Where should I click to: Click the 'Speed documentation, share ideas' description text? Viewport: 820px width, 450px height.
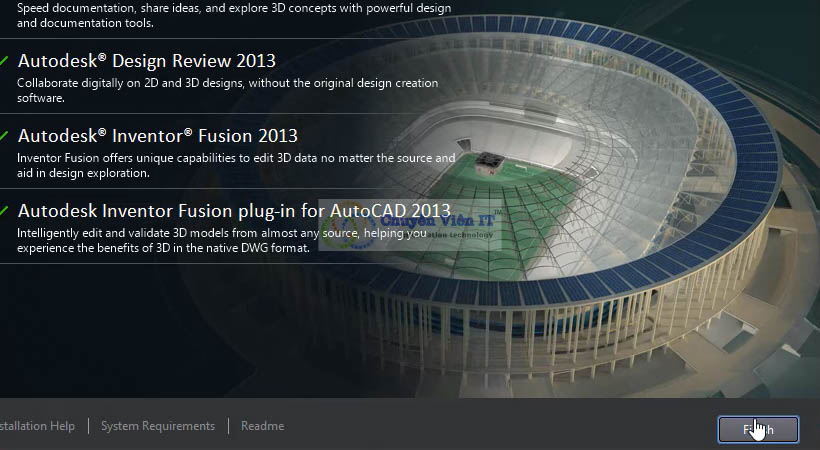pyautogui.click(x=234, y=15)
